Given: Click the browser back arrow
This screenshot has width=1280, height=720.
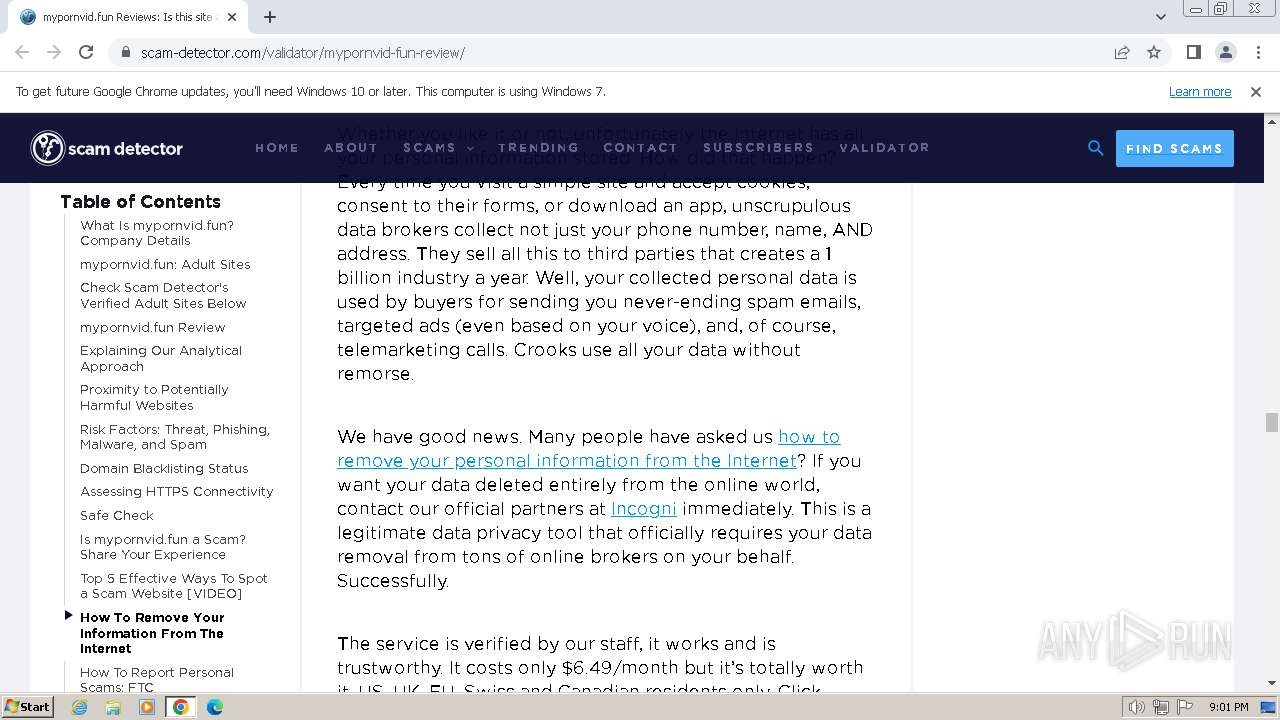Looking at the screenshot, I should click(x=22, y=52).
